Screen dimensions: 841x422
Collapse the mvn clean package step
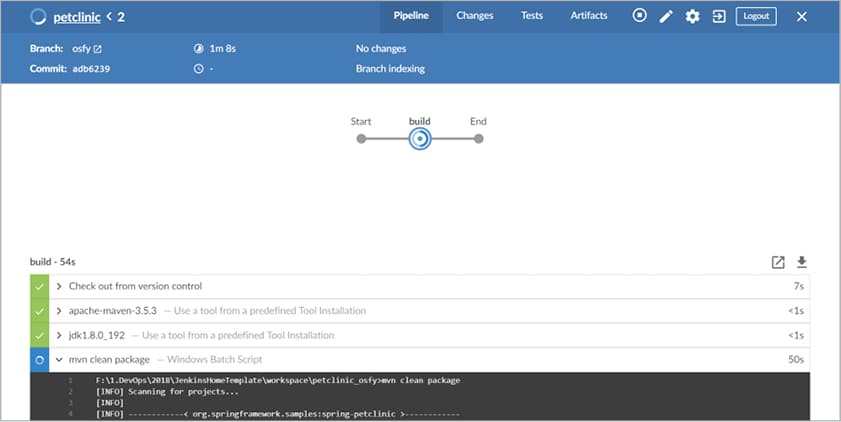(x=59, y=359)
